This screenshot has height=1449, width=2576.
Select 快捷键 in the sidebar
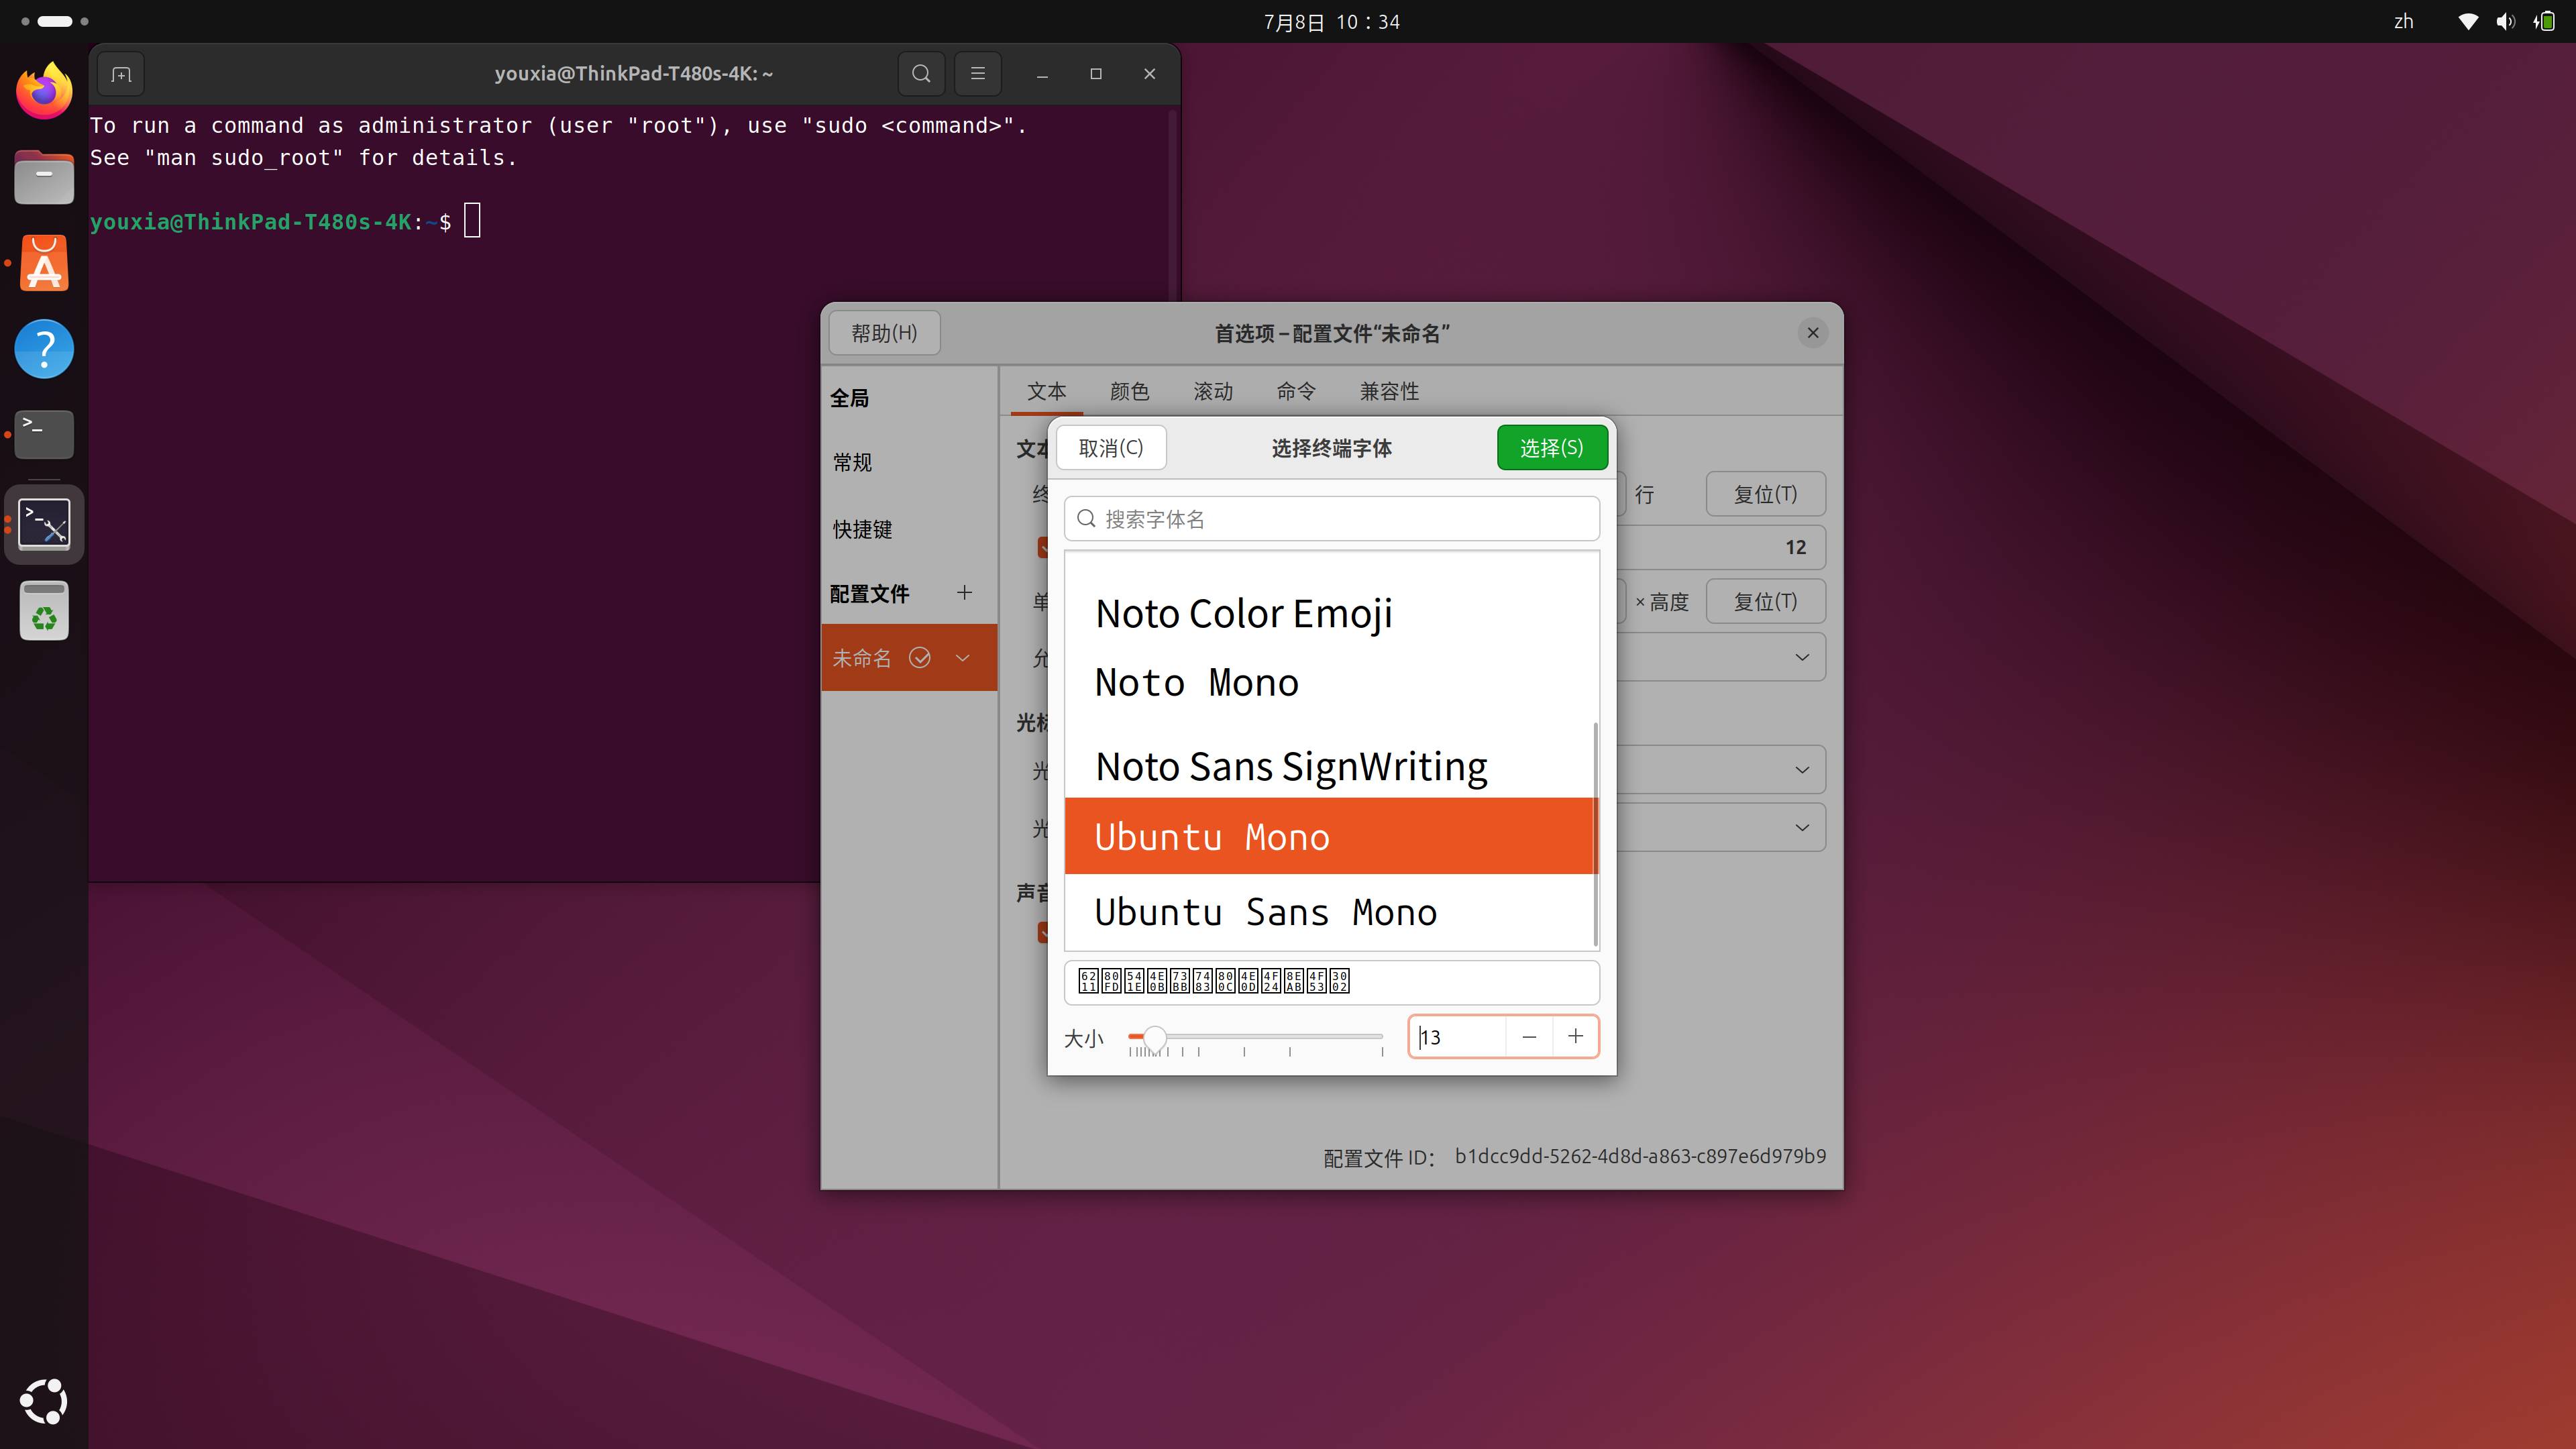[x=909, y=529]
